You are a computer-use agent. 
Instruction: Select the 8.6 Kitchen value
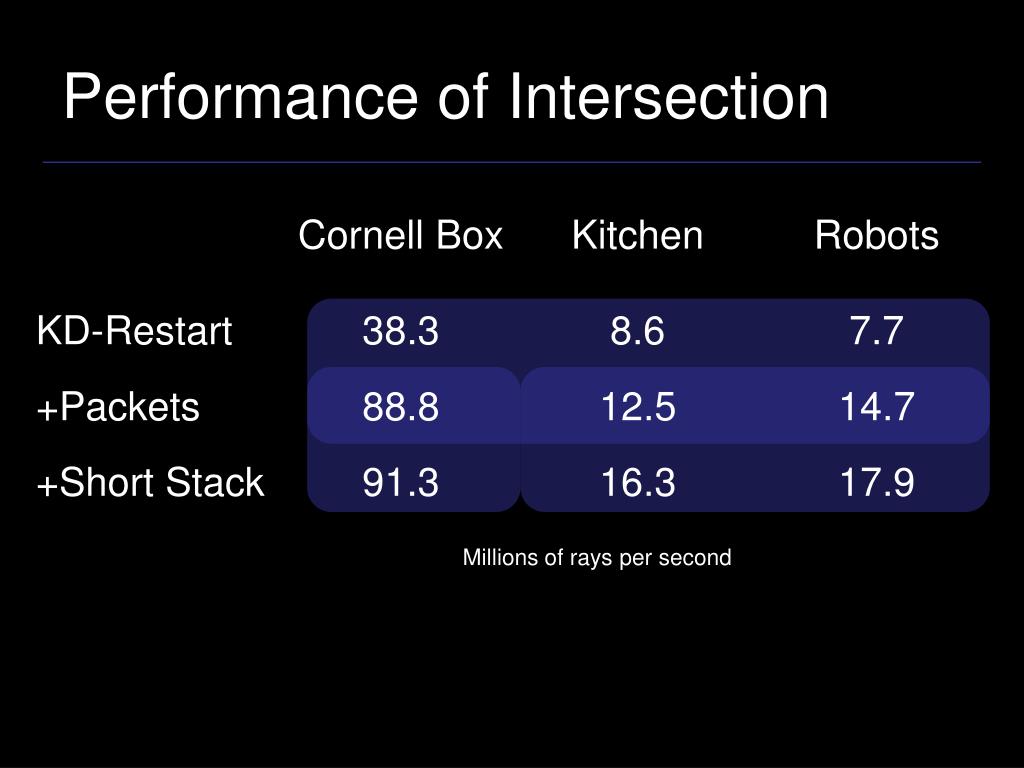(x=637, y=330)
